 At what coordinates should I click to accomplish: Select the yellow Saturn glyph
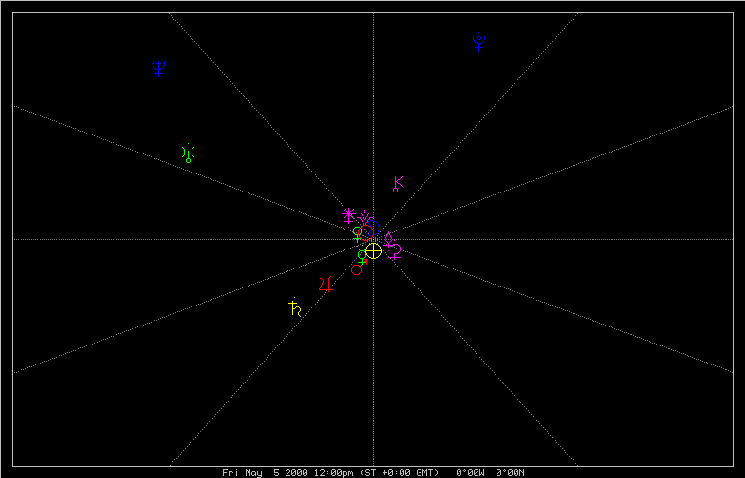295,307
